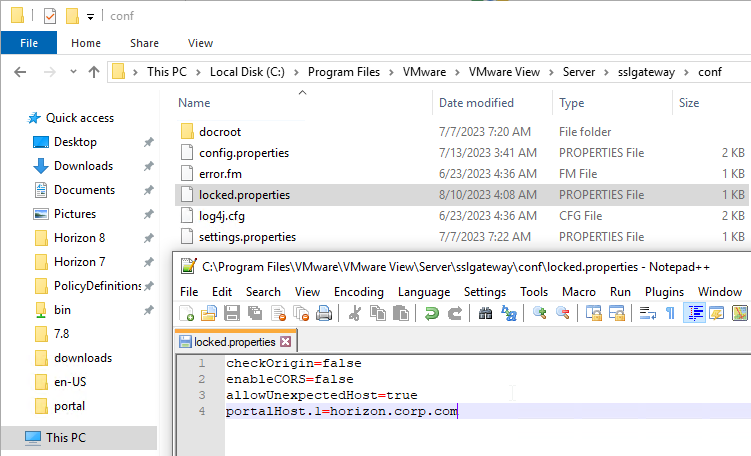The image size is (751, 456).
Task: Click the Open file icon in Notepad++
Action: pos(209,314)
